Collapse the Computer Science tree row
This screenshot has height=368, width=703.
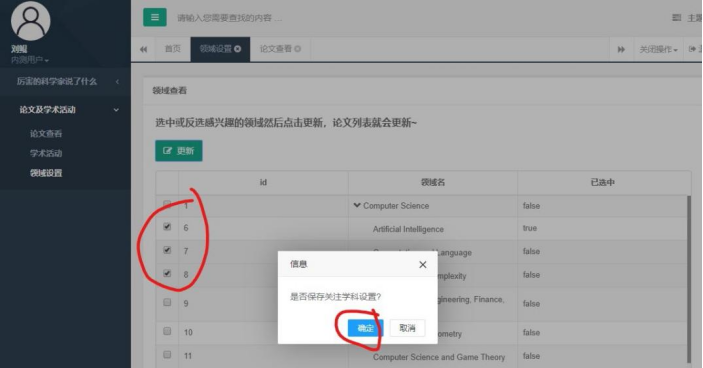click(x=357, y=205)
